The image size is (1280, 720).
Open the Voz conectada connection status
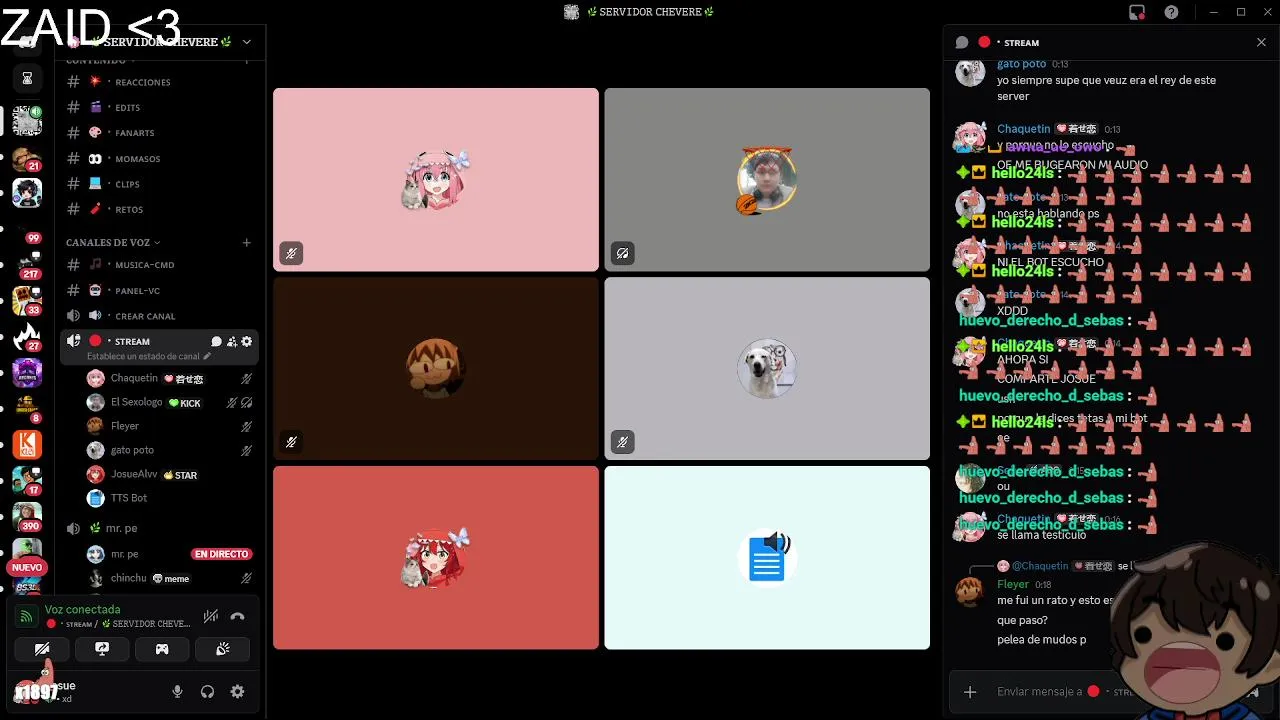point(82,609)
